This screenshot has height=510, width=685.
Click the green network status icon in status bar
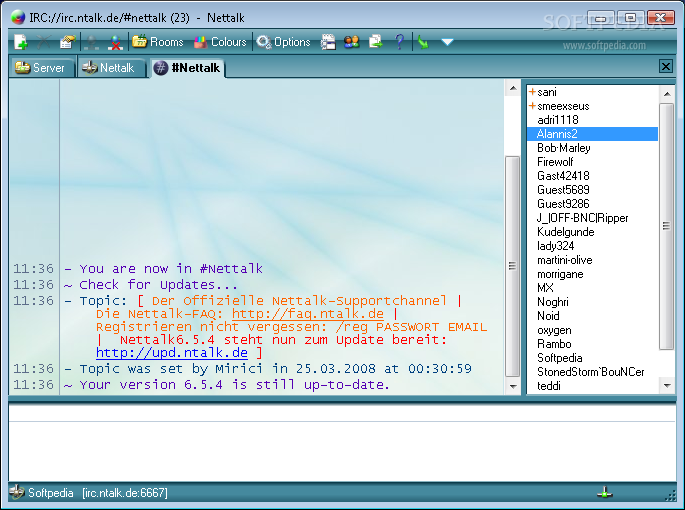coord(605,493)
